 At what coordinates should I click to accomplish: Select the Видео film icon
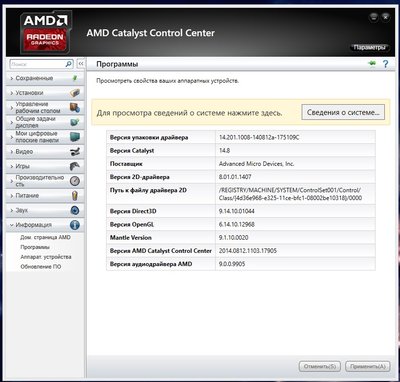(x=75, y=151)
